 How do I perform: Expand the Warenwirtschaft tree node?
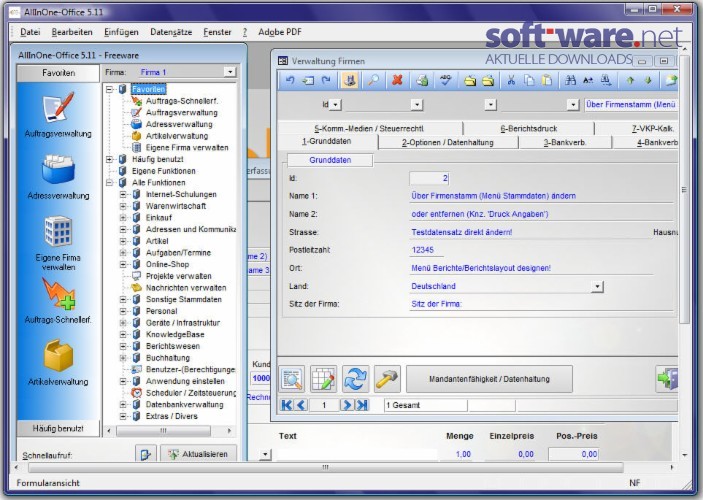coord(123,206)
